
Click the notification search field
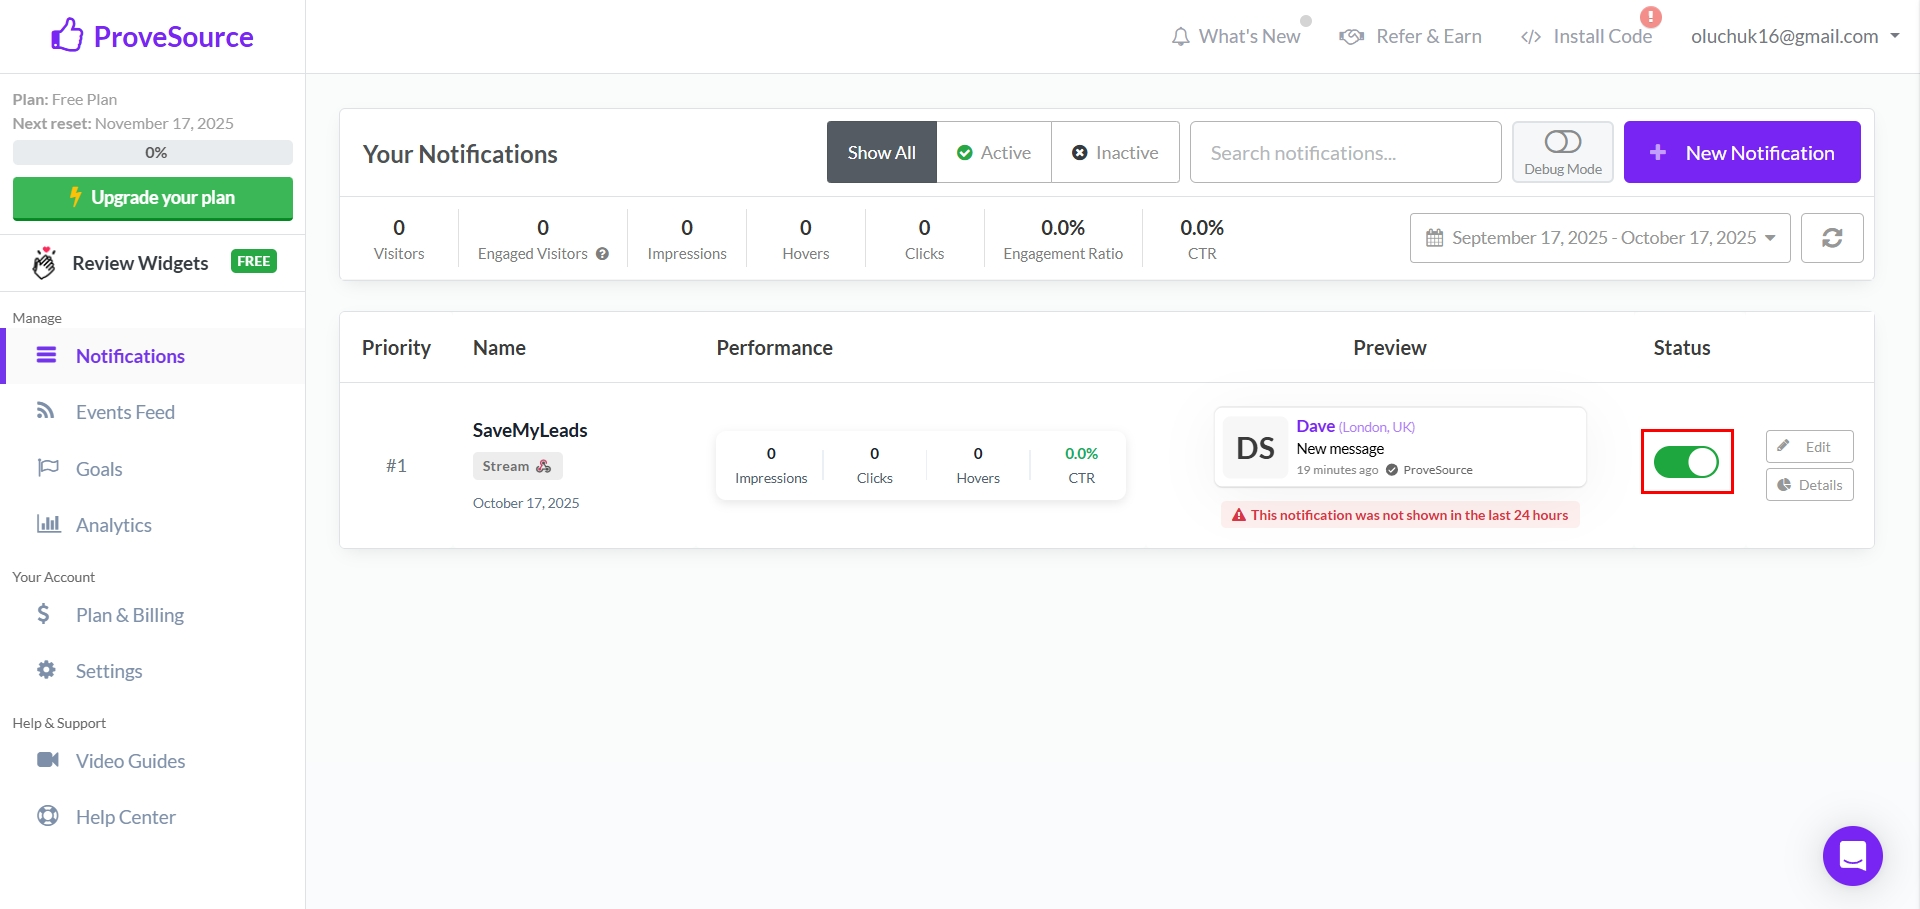point(1345,152)
